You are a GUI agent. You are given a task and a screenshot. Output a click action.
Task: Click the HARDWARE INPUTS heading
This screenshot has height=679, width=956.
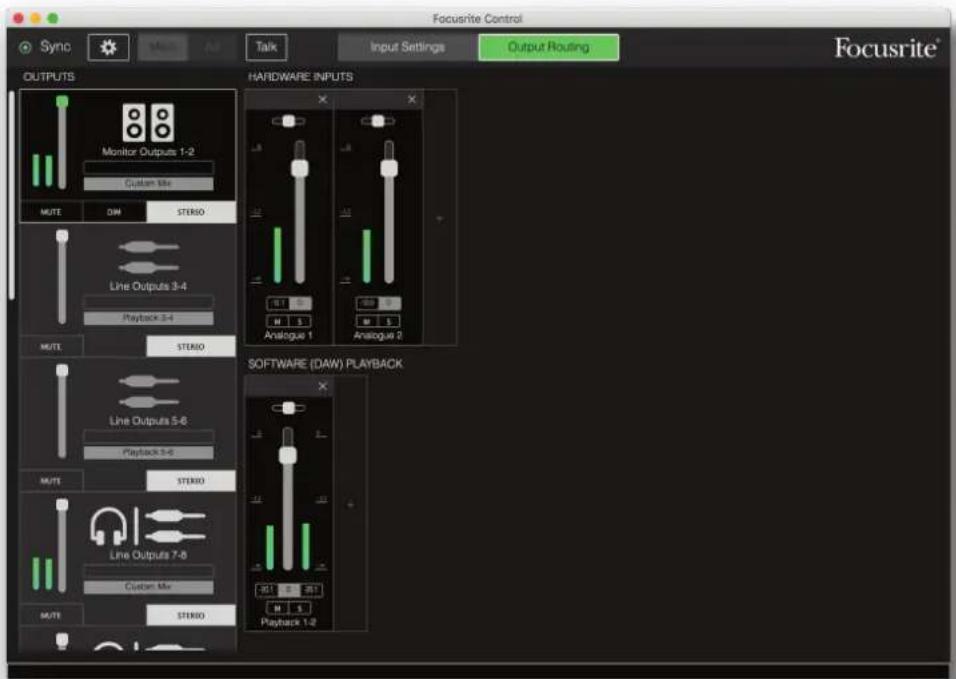click(x=300, y=77)
